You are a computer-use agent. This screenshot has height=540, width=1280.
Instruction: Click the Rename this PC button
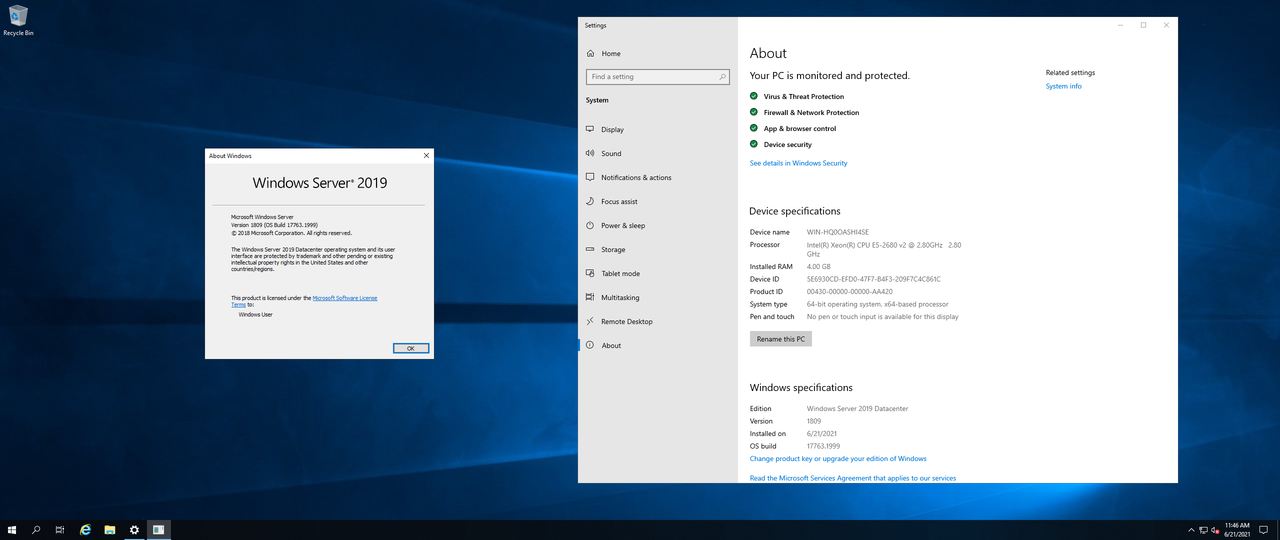781,339
